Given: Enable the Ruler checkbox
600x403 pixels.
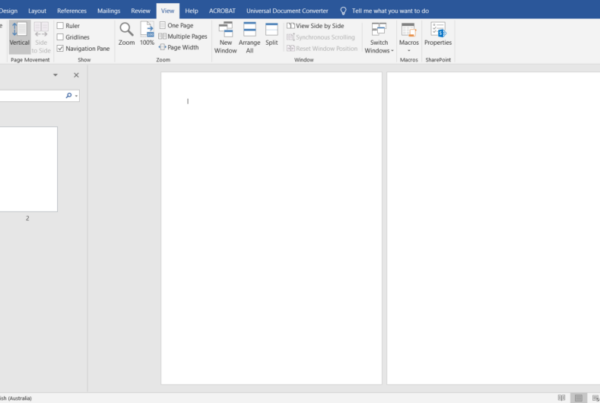Looking at the screenshot, I should click(60, 26).
